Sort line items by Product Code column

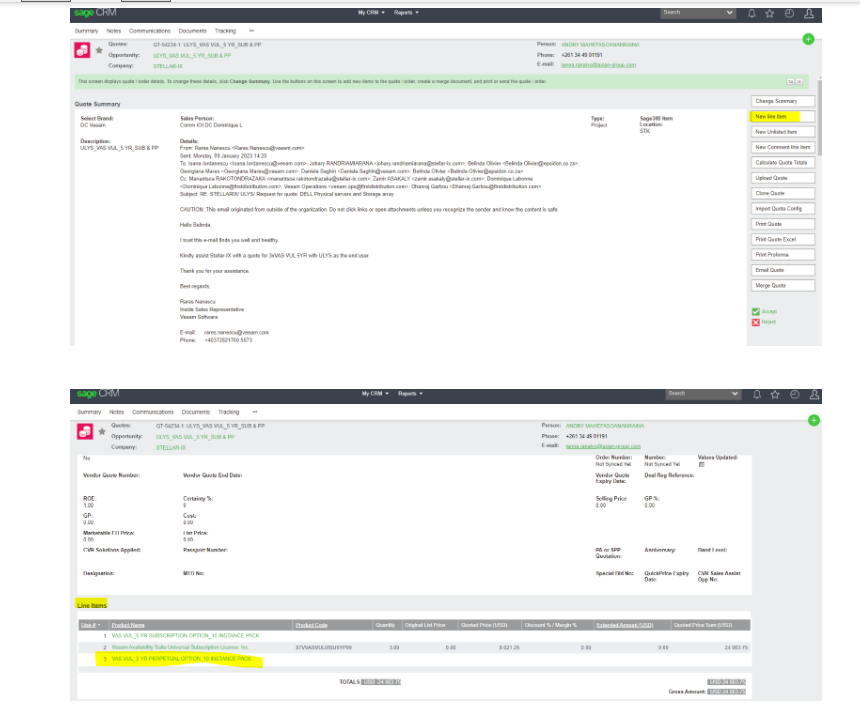tap(311, 625)
